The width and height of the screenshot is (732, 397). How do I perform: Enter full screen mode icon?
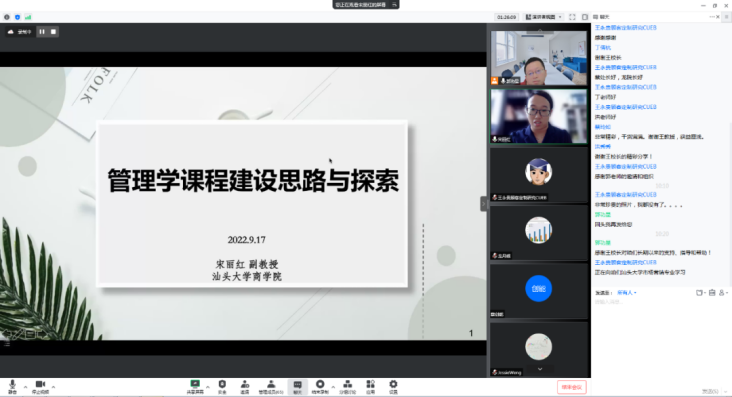coord(572,17)
